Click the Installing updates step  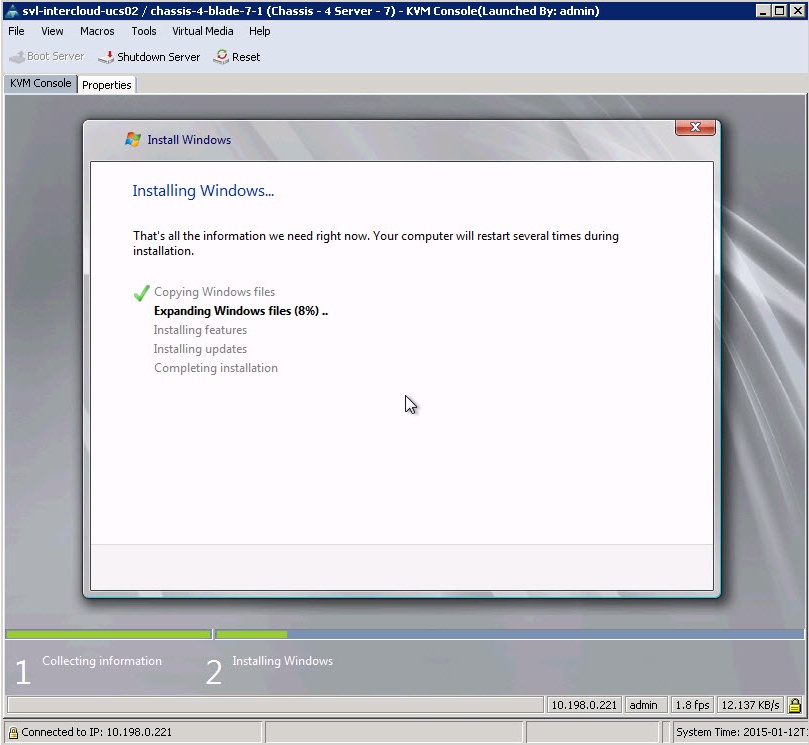coord(200,349)
